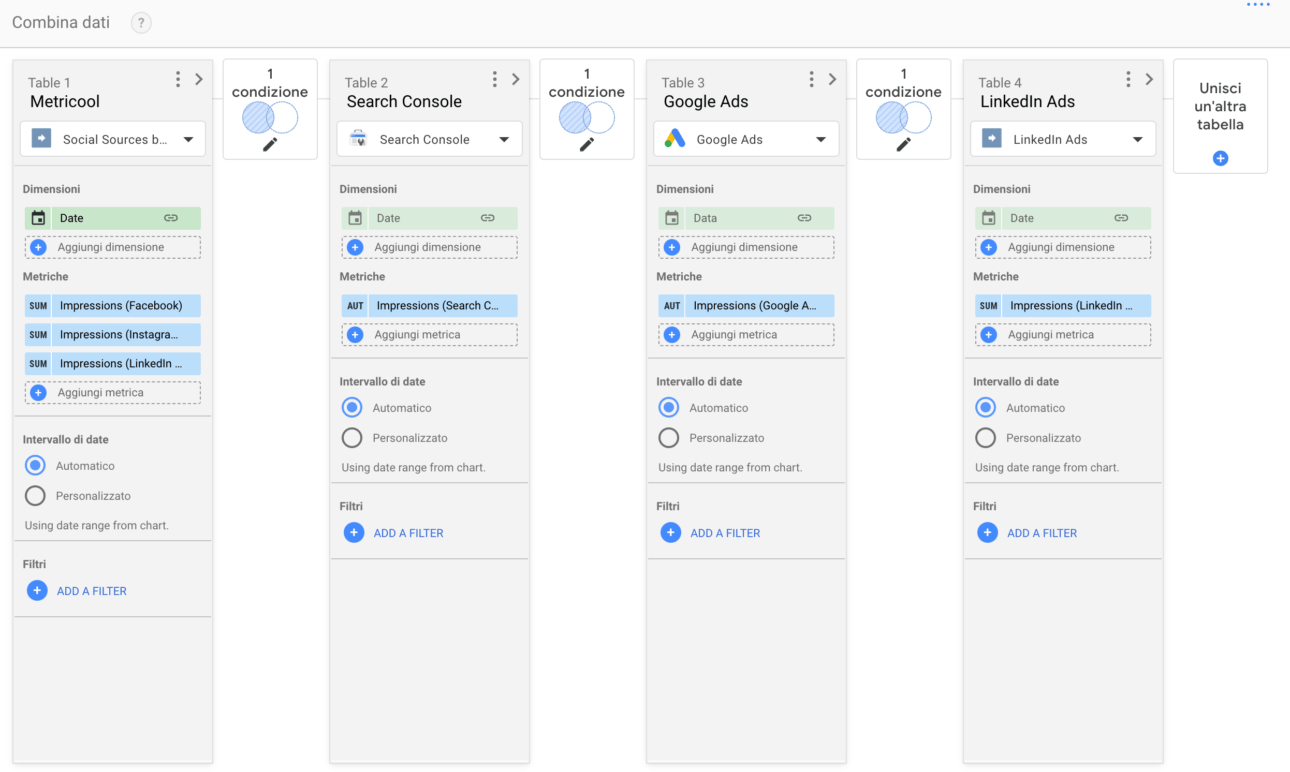Change AUT aggregation on Impressions (Google Ads)
Screen dimensions: 1290x772
tap(672, 306)
